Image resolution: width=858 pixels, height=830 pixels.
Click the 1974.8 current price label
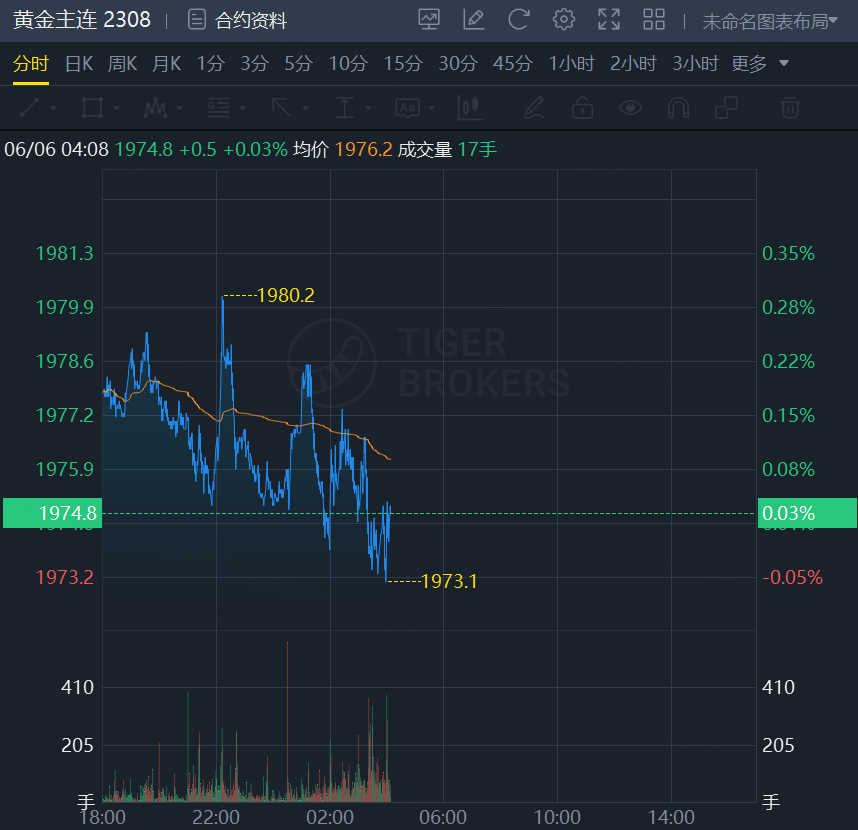click(x=53, y=513)
